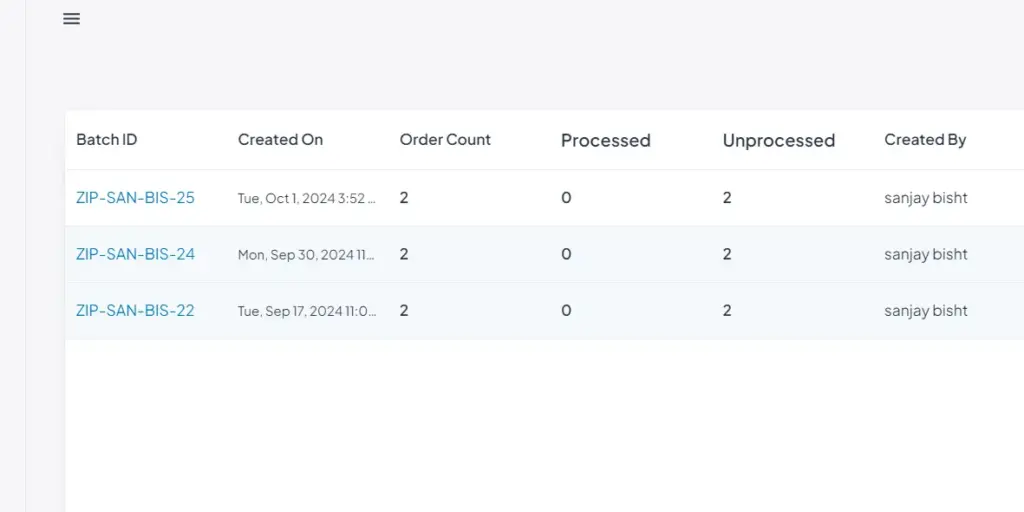Open batch ZIP-SAN-BIS-22
1024x512 pixels.
tap(135, 311)
